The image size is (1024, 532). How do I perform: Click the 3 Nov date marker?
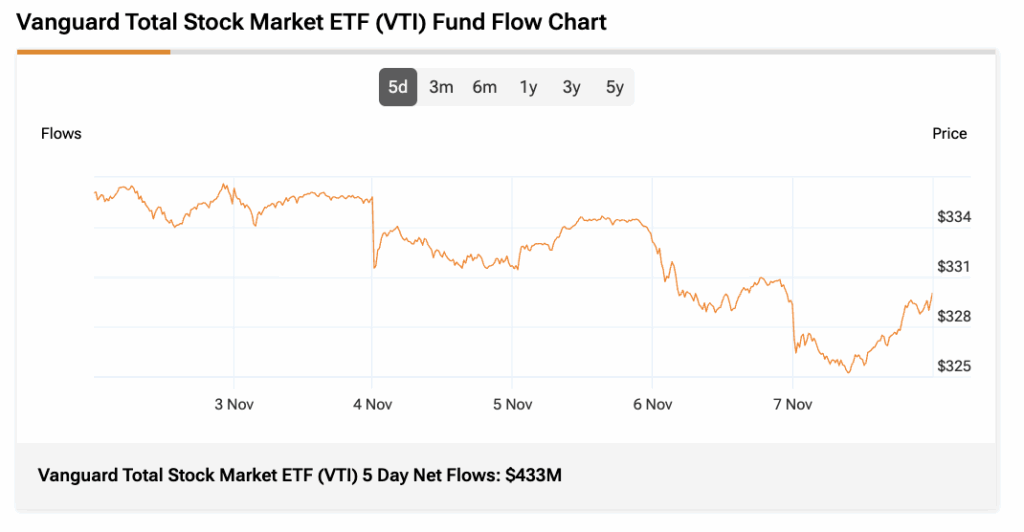pos(233,404)
